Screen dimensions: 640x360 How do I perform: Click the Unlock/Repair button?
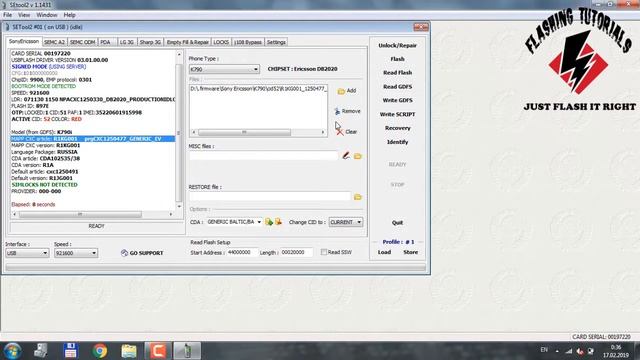pos(397,45)
